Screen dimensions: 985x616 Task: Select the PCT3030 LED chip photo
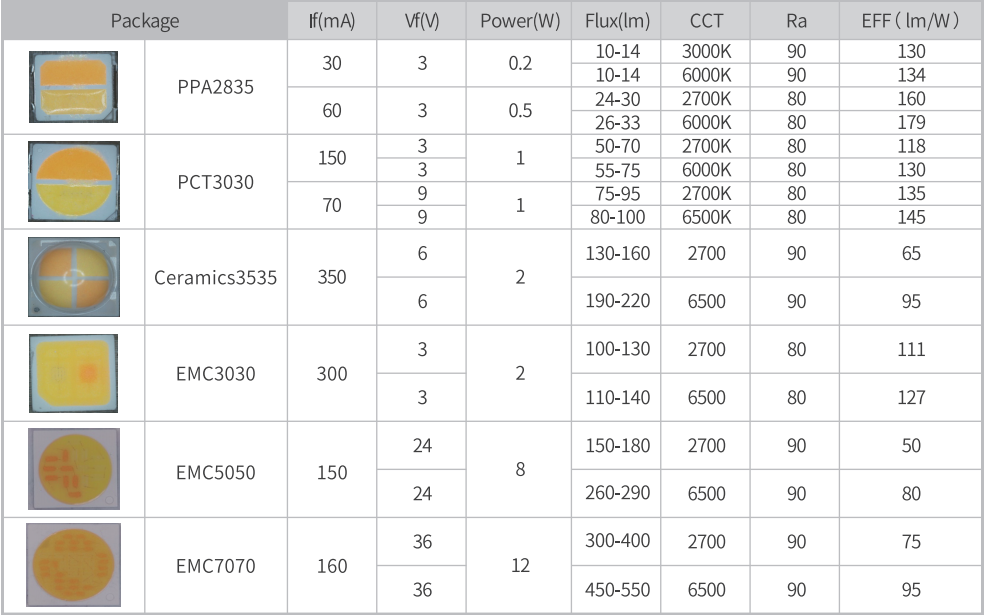coord(74,183)
